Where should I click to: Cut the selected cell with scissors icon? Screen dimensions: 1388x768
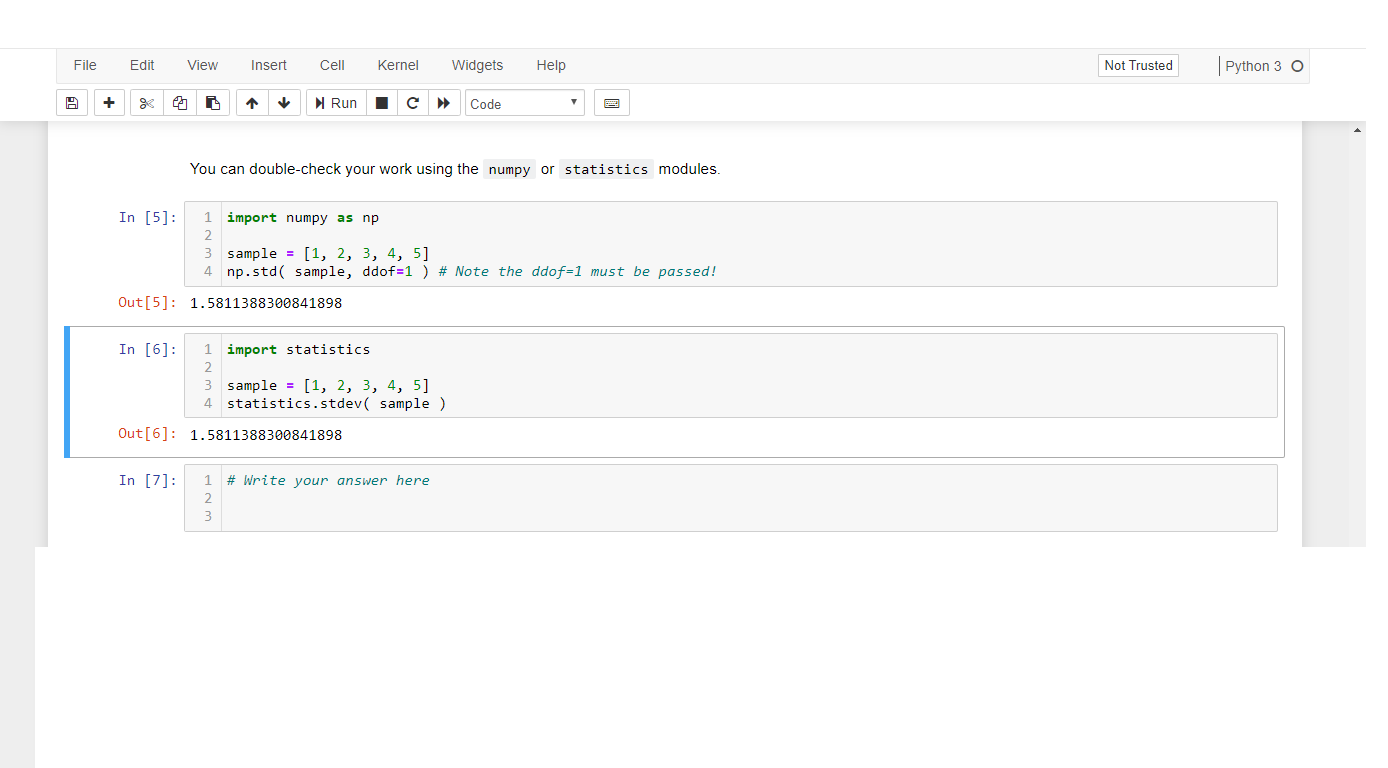coord(146,102)
